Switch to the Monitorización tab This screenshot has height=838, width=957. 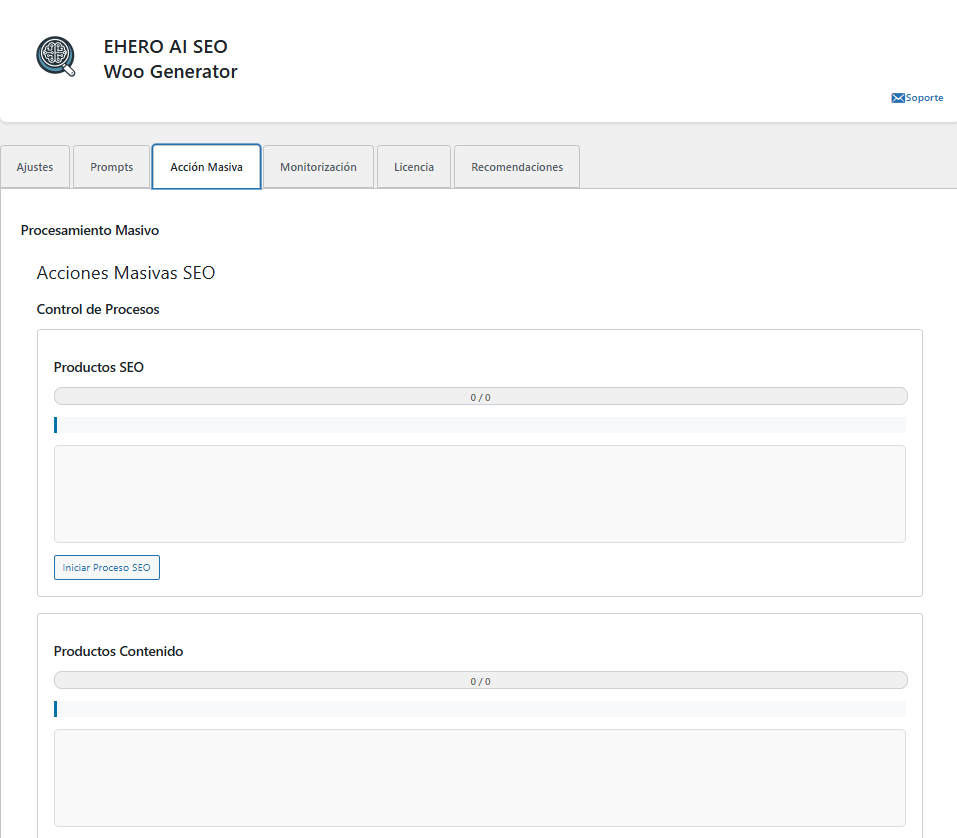pos(318,166)
